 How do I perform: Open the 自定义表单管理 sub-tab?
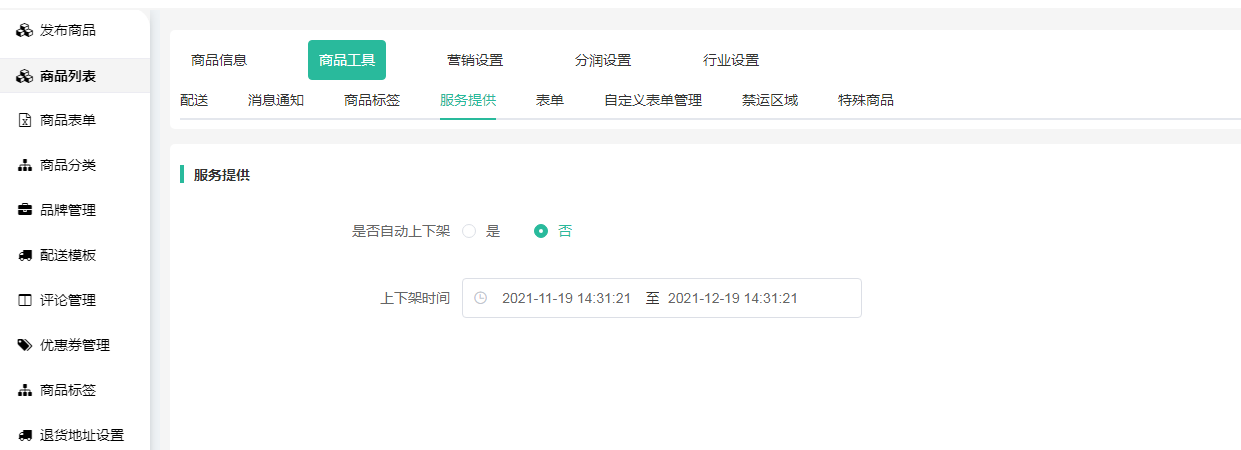click(x=653, y=100)
